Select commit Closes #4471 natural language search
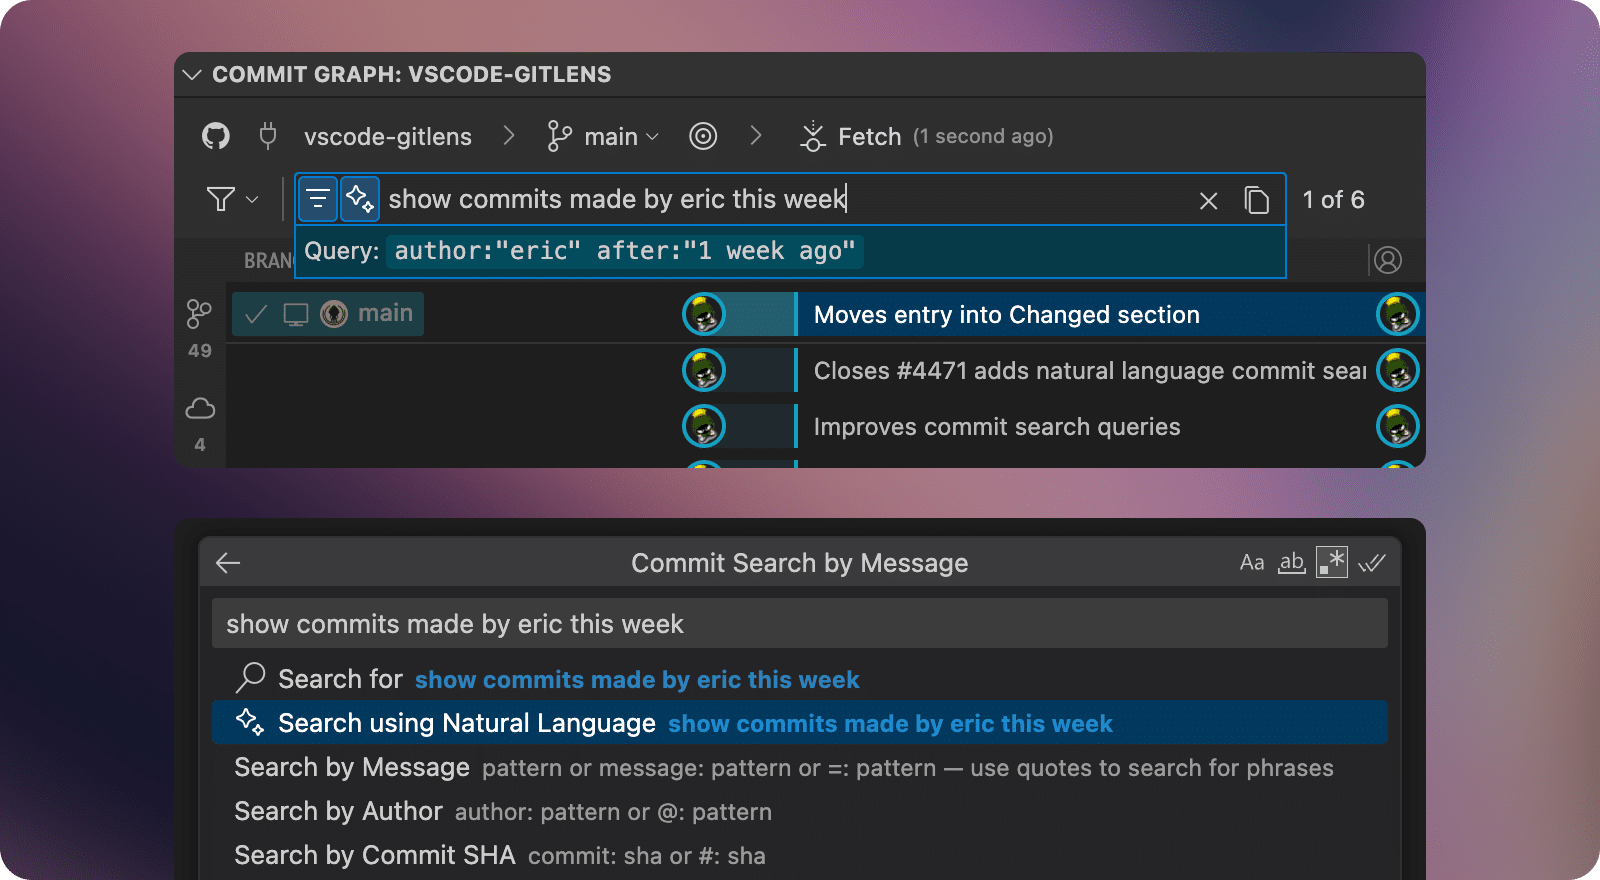 pos(1090,371)
